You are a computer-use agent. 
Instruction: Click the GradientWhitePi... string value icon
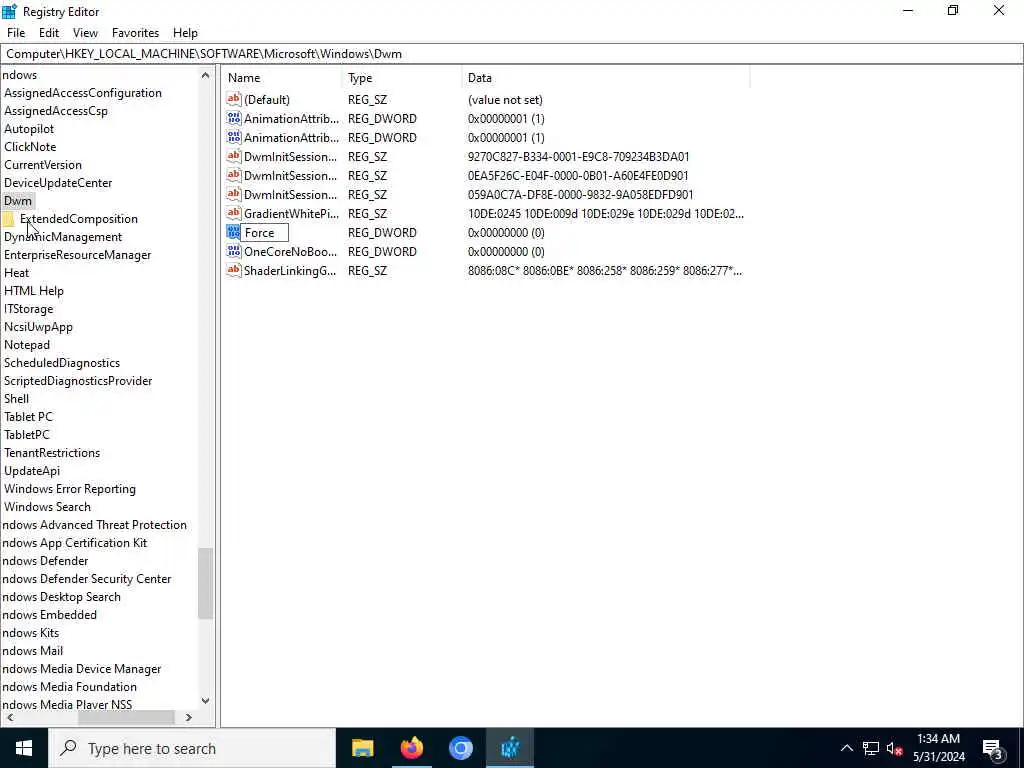pos(234,214)
